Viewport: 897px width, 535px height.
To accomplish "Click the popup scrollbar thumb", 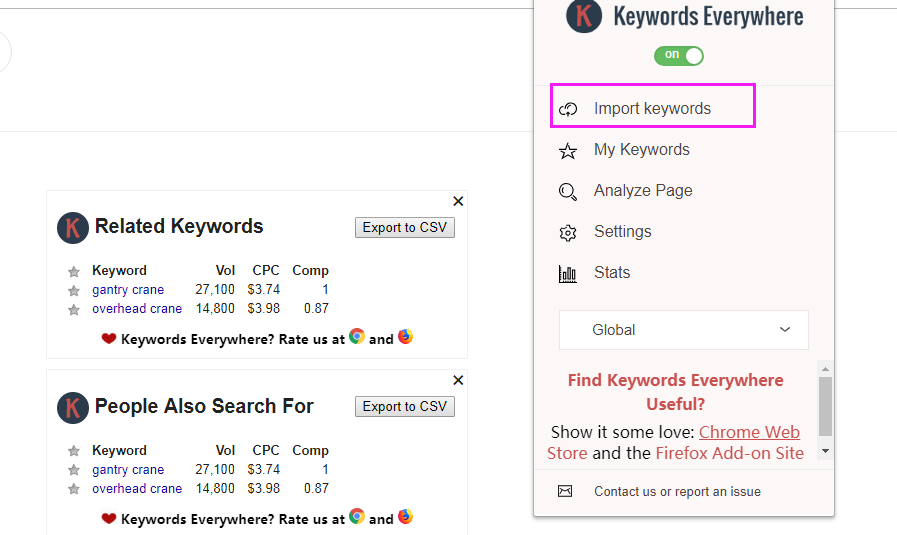I will (x=825, y=406).
